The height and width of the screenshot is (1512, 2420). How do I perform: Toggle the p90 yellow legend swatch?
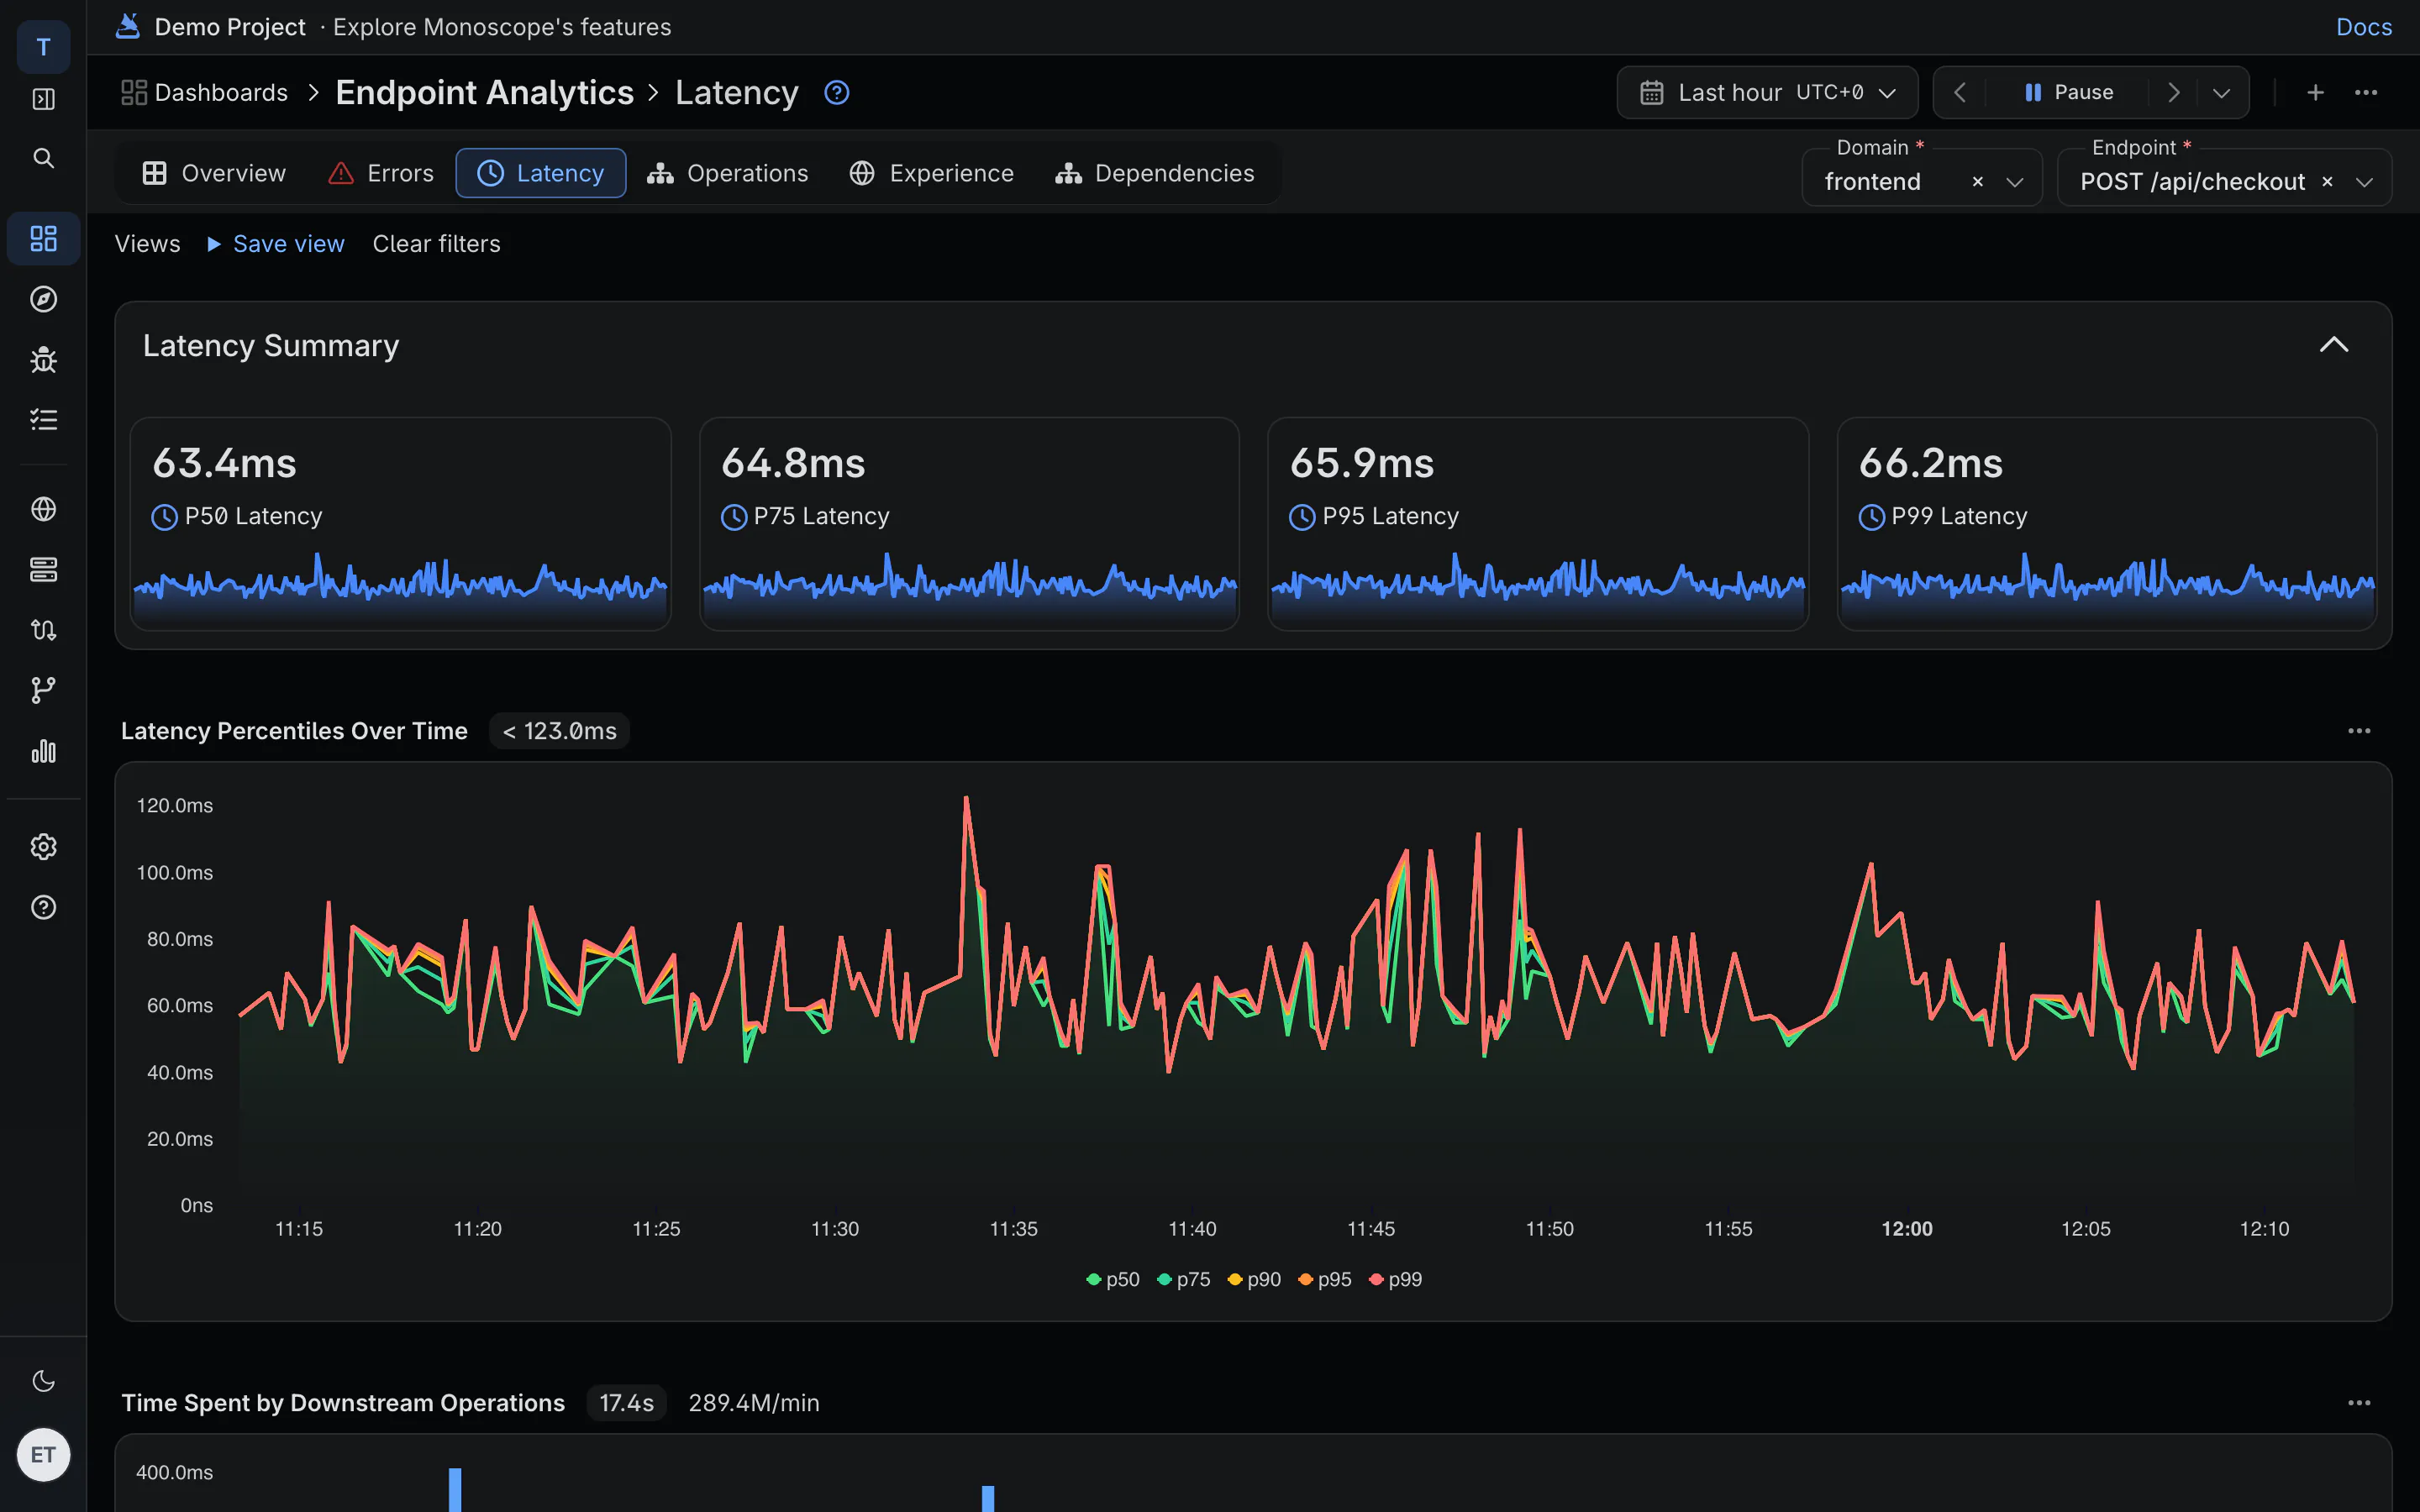click(x=1235, y=1279)
